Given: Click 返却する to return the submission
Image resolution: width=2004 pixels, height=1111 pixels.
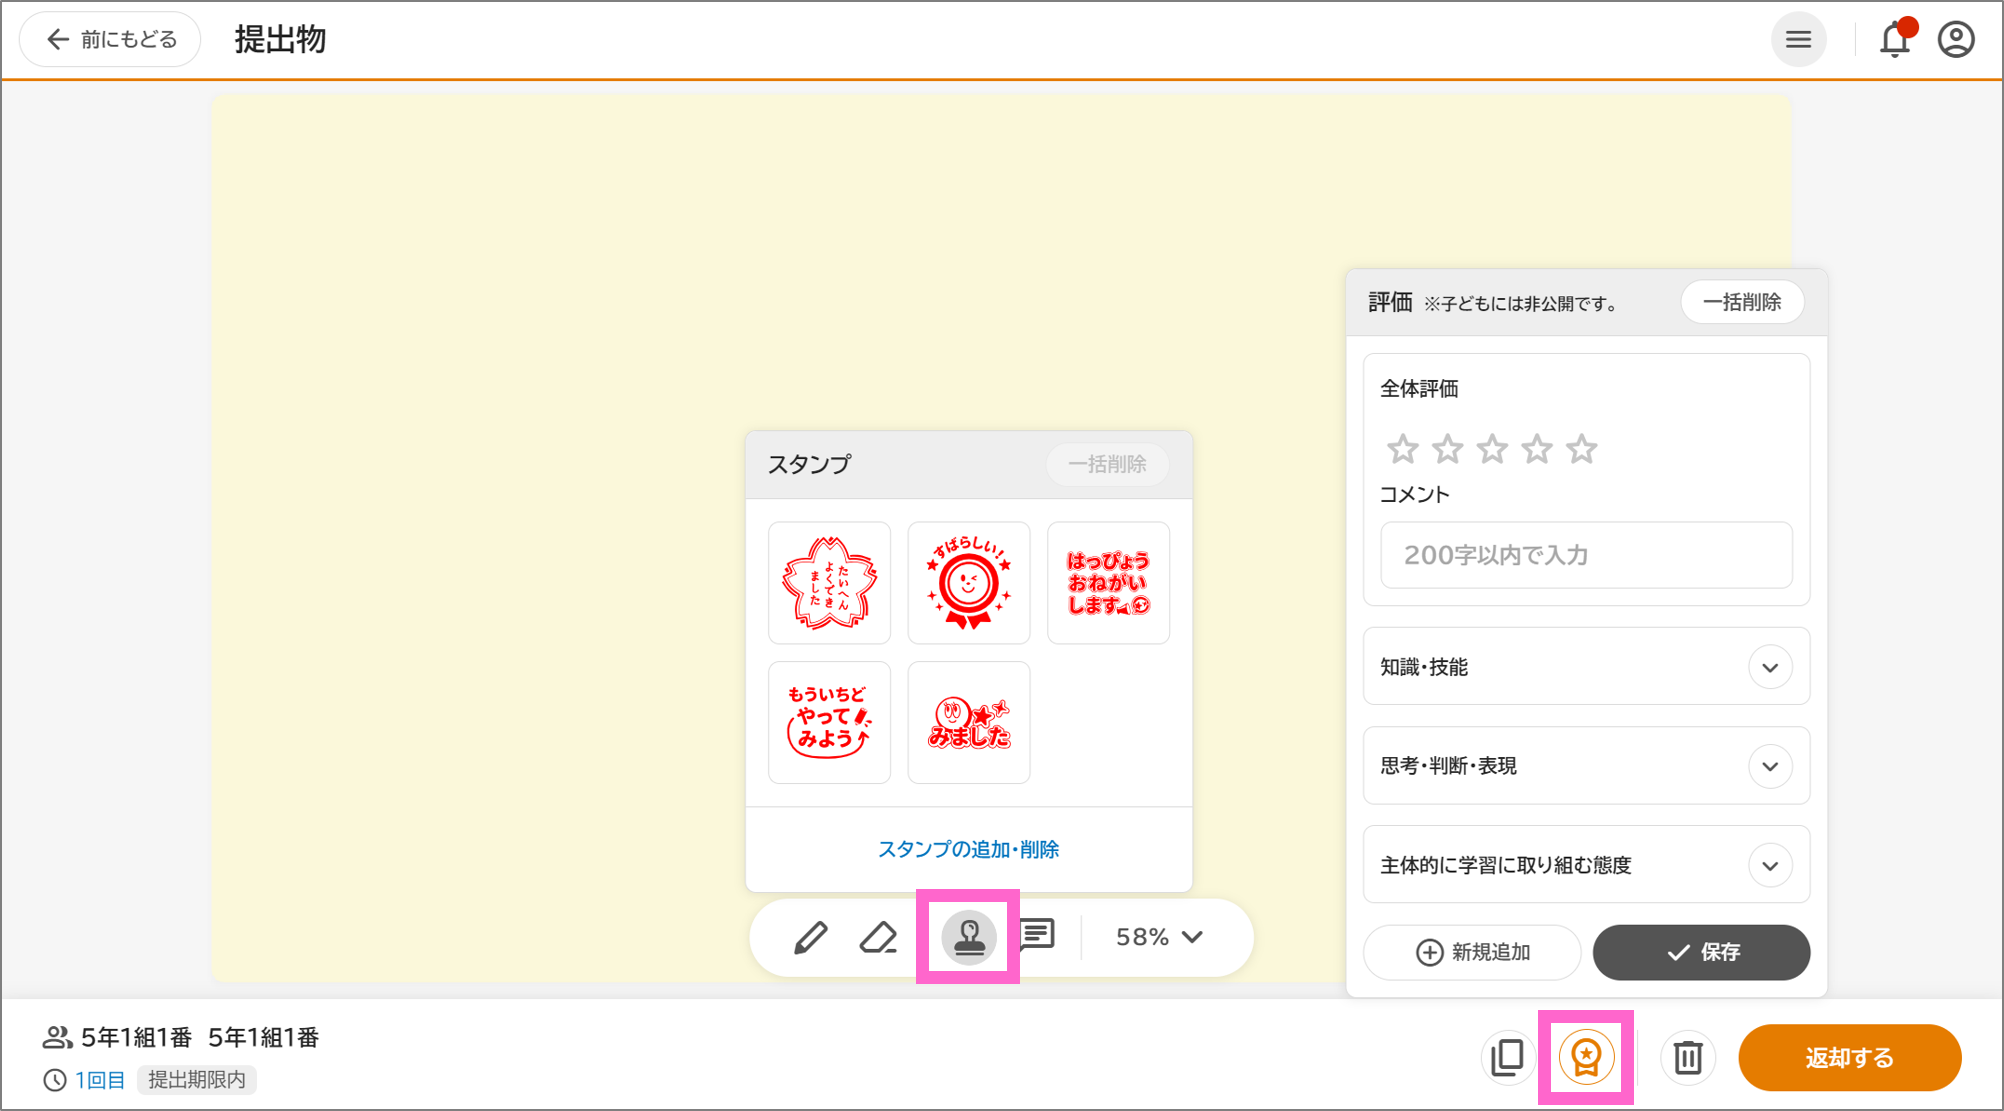Looking at the screenshot, I should (x=1849, y=1057).
